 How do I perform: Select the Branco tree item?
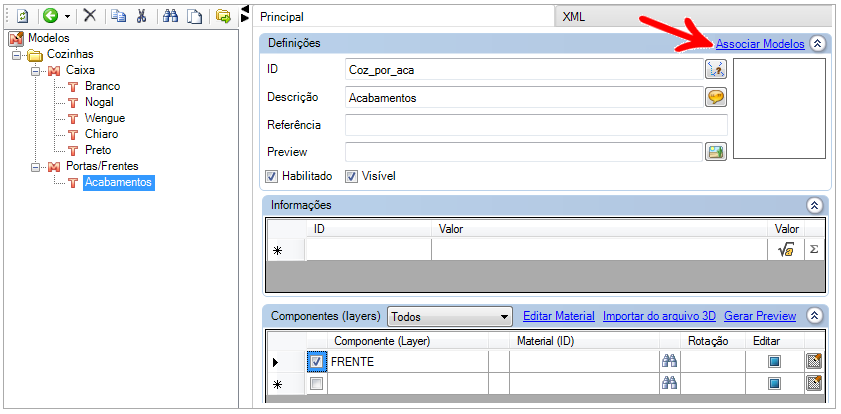(x=102, y=86)
